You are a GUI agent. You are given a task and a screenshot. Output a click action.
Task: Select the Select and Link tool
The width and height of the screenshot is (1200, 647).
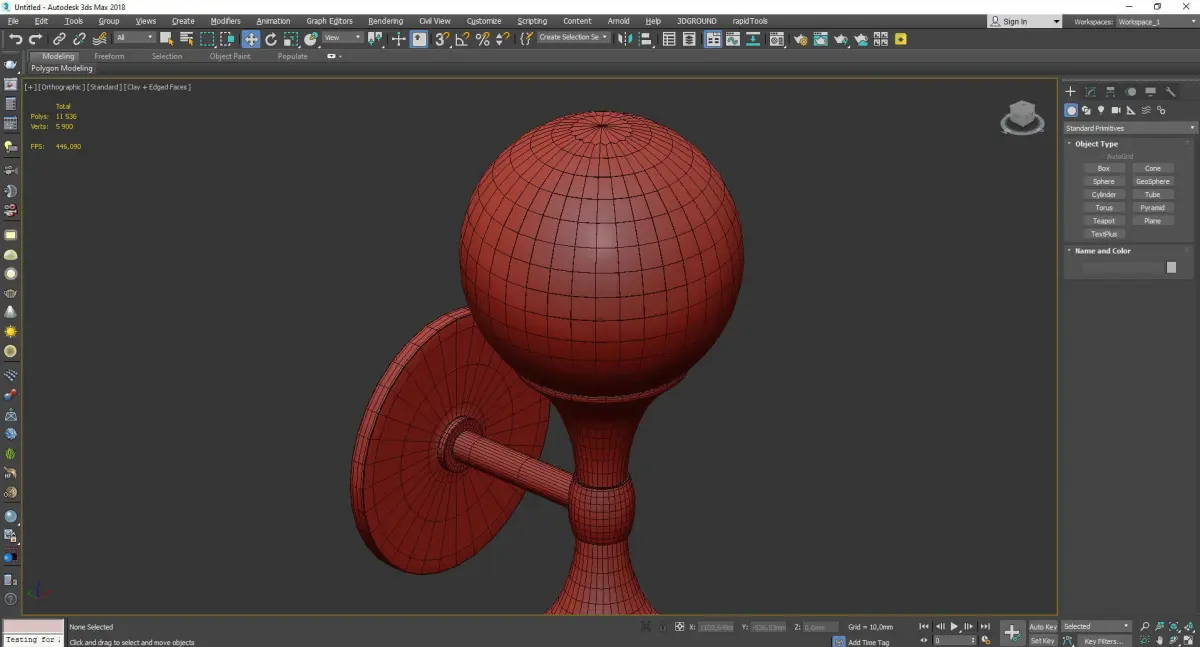(x=60, y=39)
